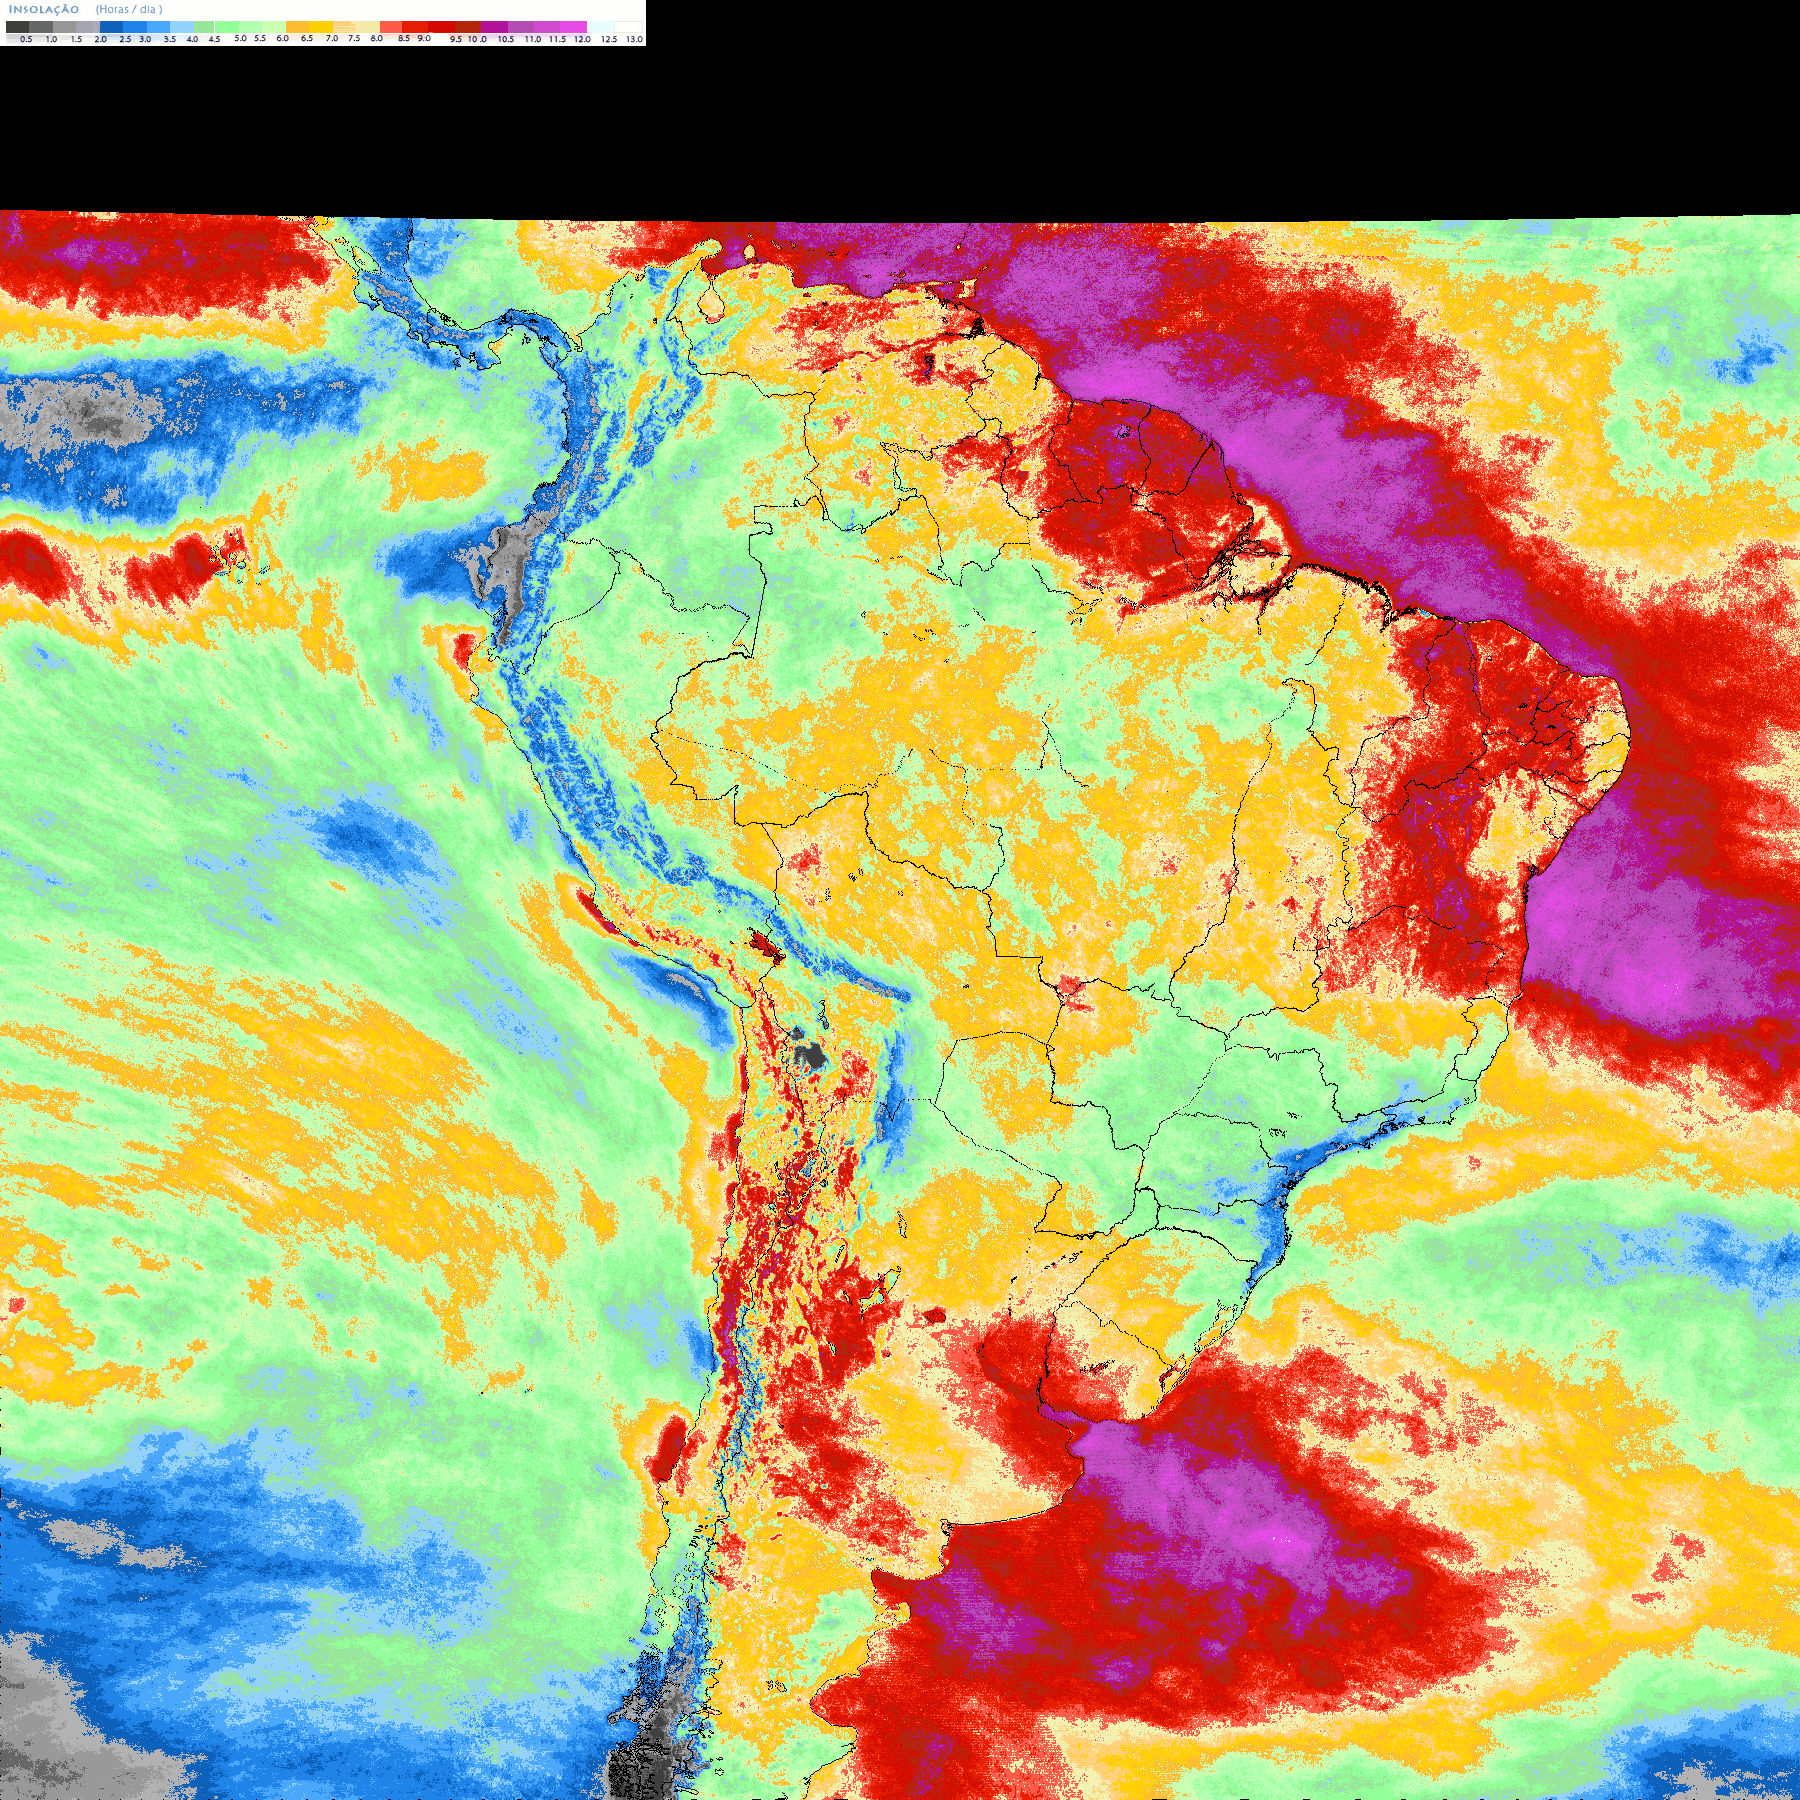Click the "5.0" legend value
The image size is (1800, 1800).
(240, 38)
